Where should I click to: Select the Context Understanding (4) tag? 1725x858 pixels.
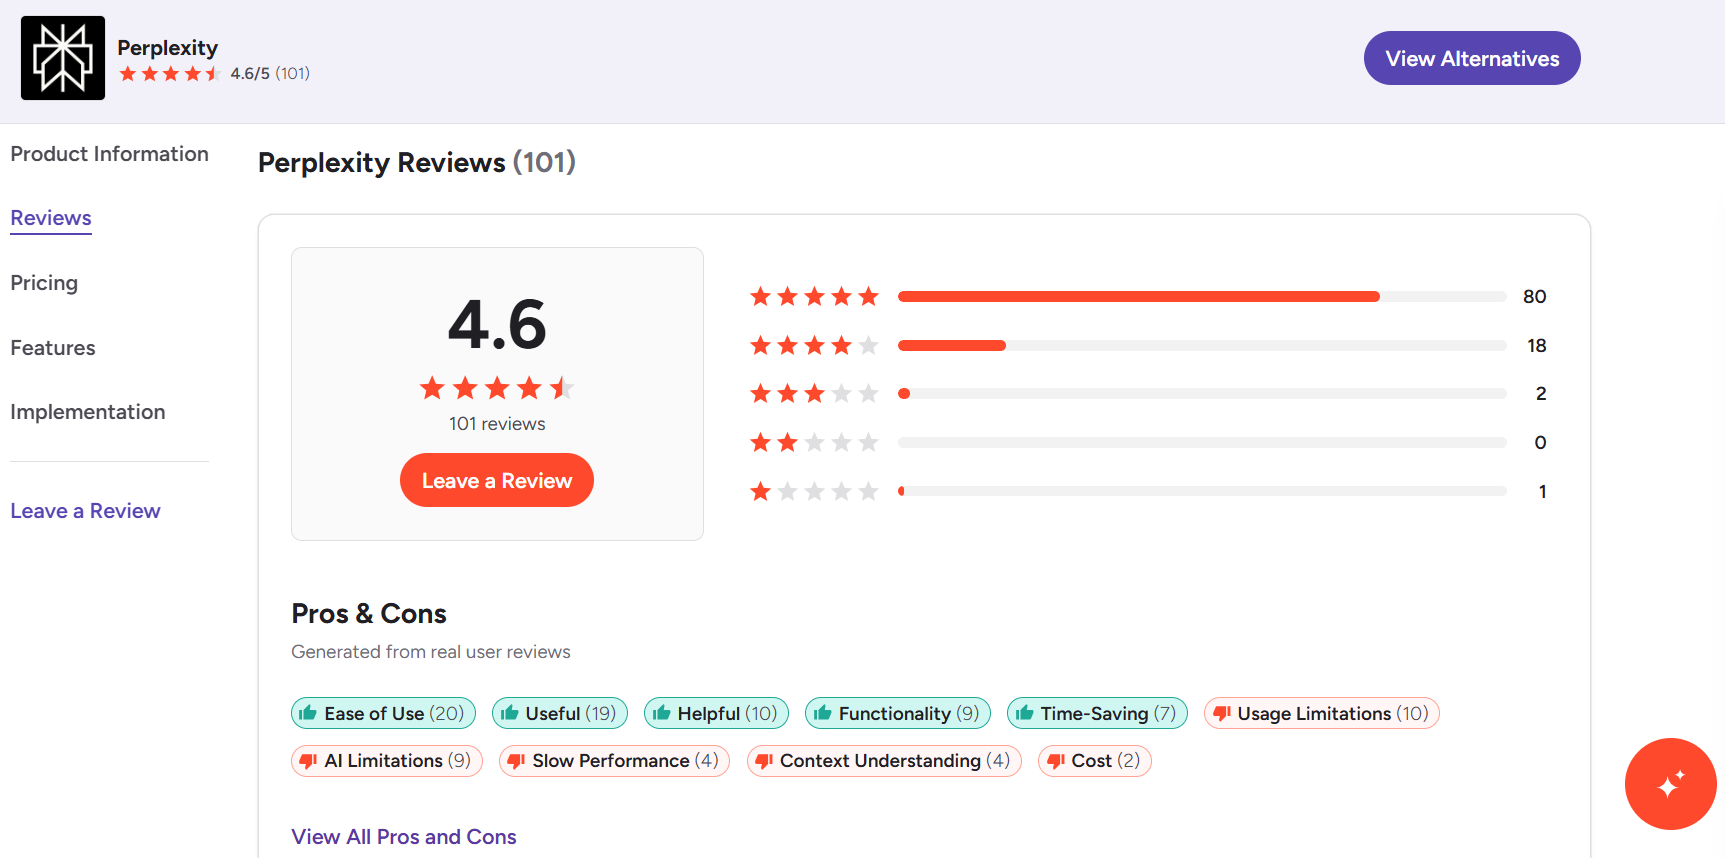coord(884,761)
